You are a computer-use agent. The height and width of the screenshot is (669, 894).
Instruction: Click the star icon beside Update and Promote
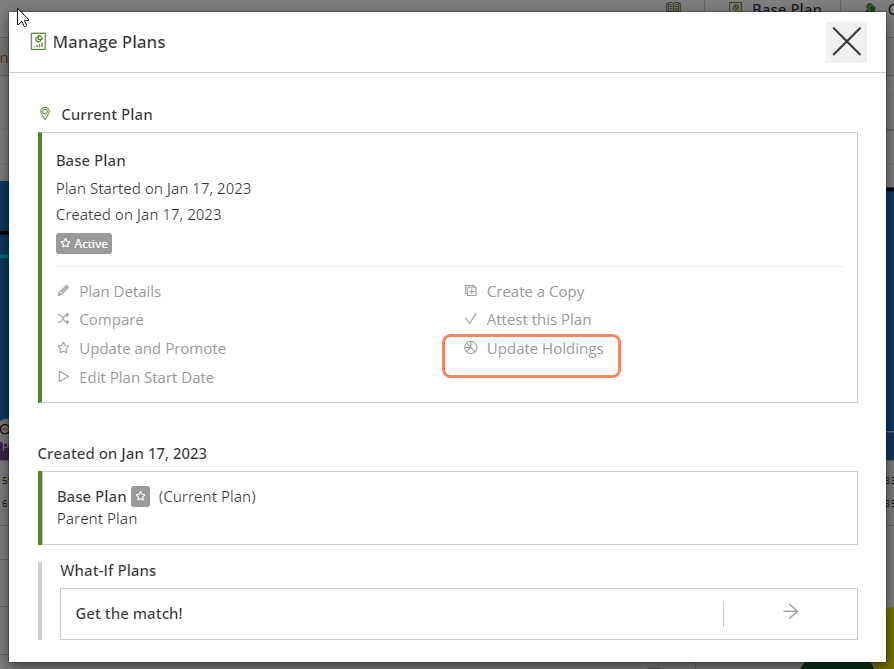63,348
